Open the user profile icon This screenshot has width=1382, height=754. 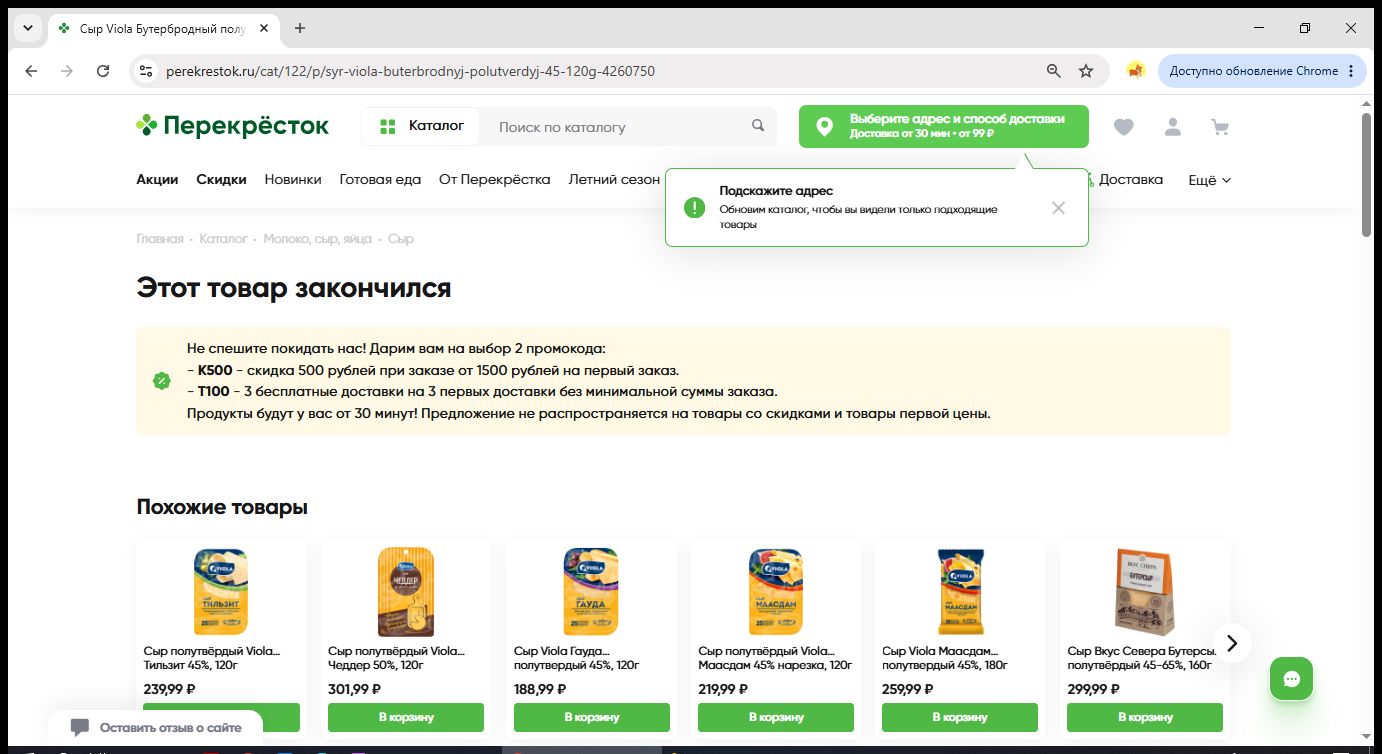1172,127
